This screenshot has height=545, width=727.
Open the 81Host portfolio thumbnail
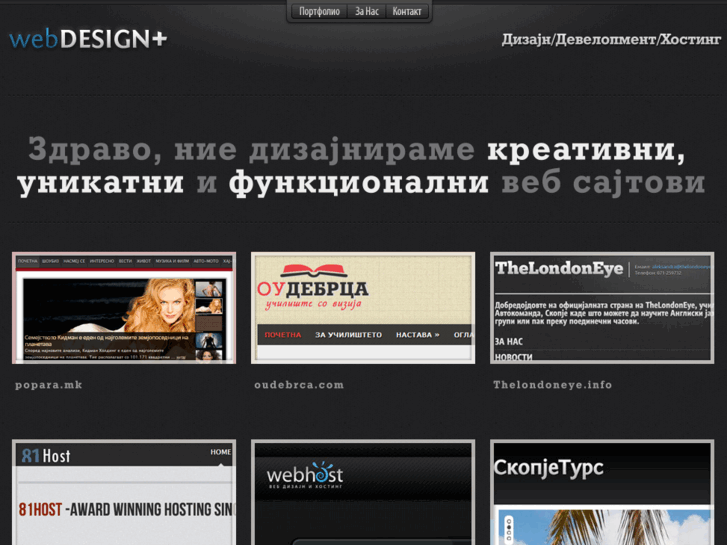click(x=124, y=492)
